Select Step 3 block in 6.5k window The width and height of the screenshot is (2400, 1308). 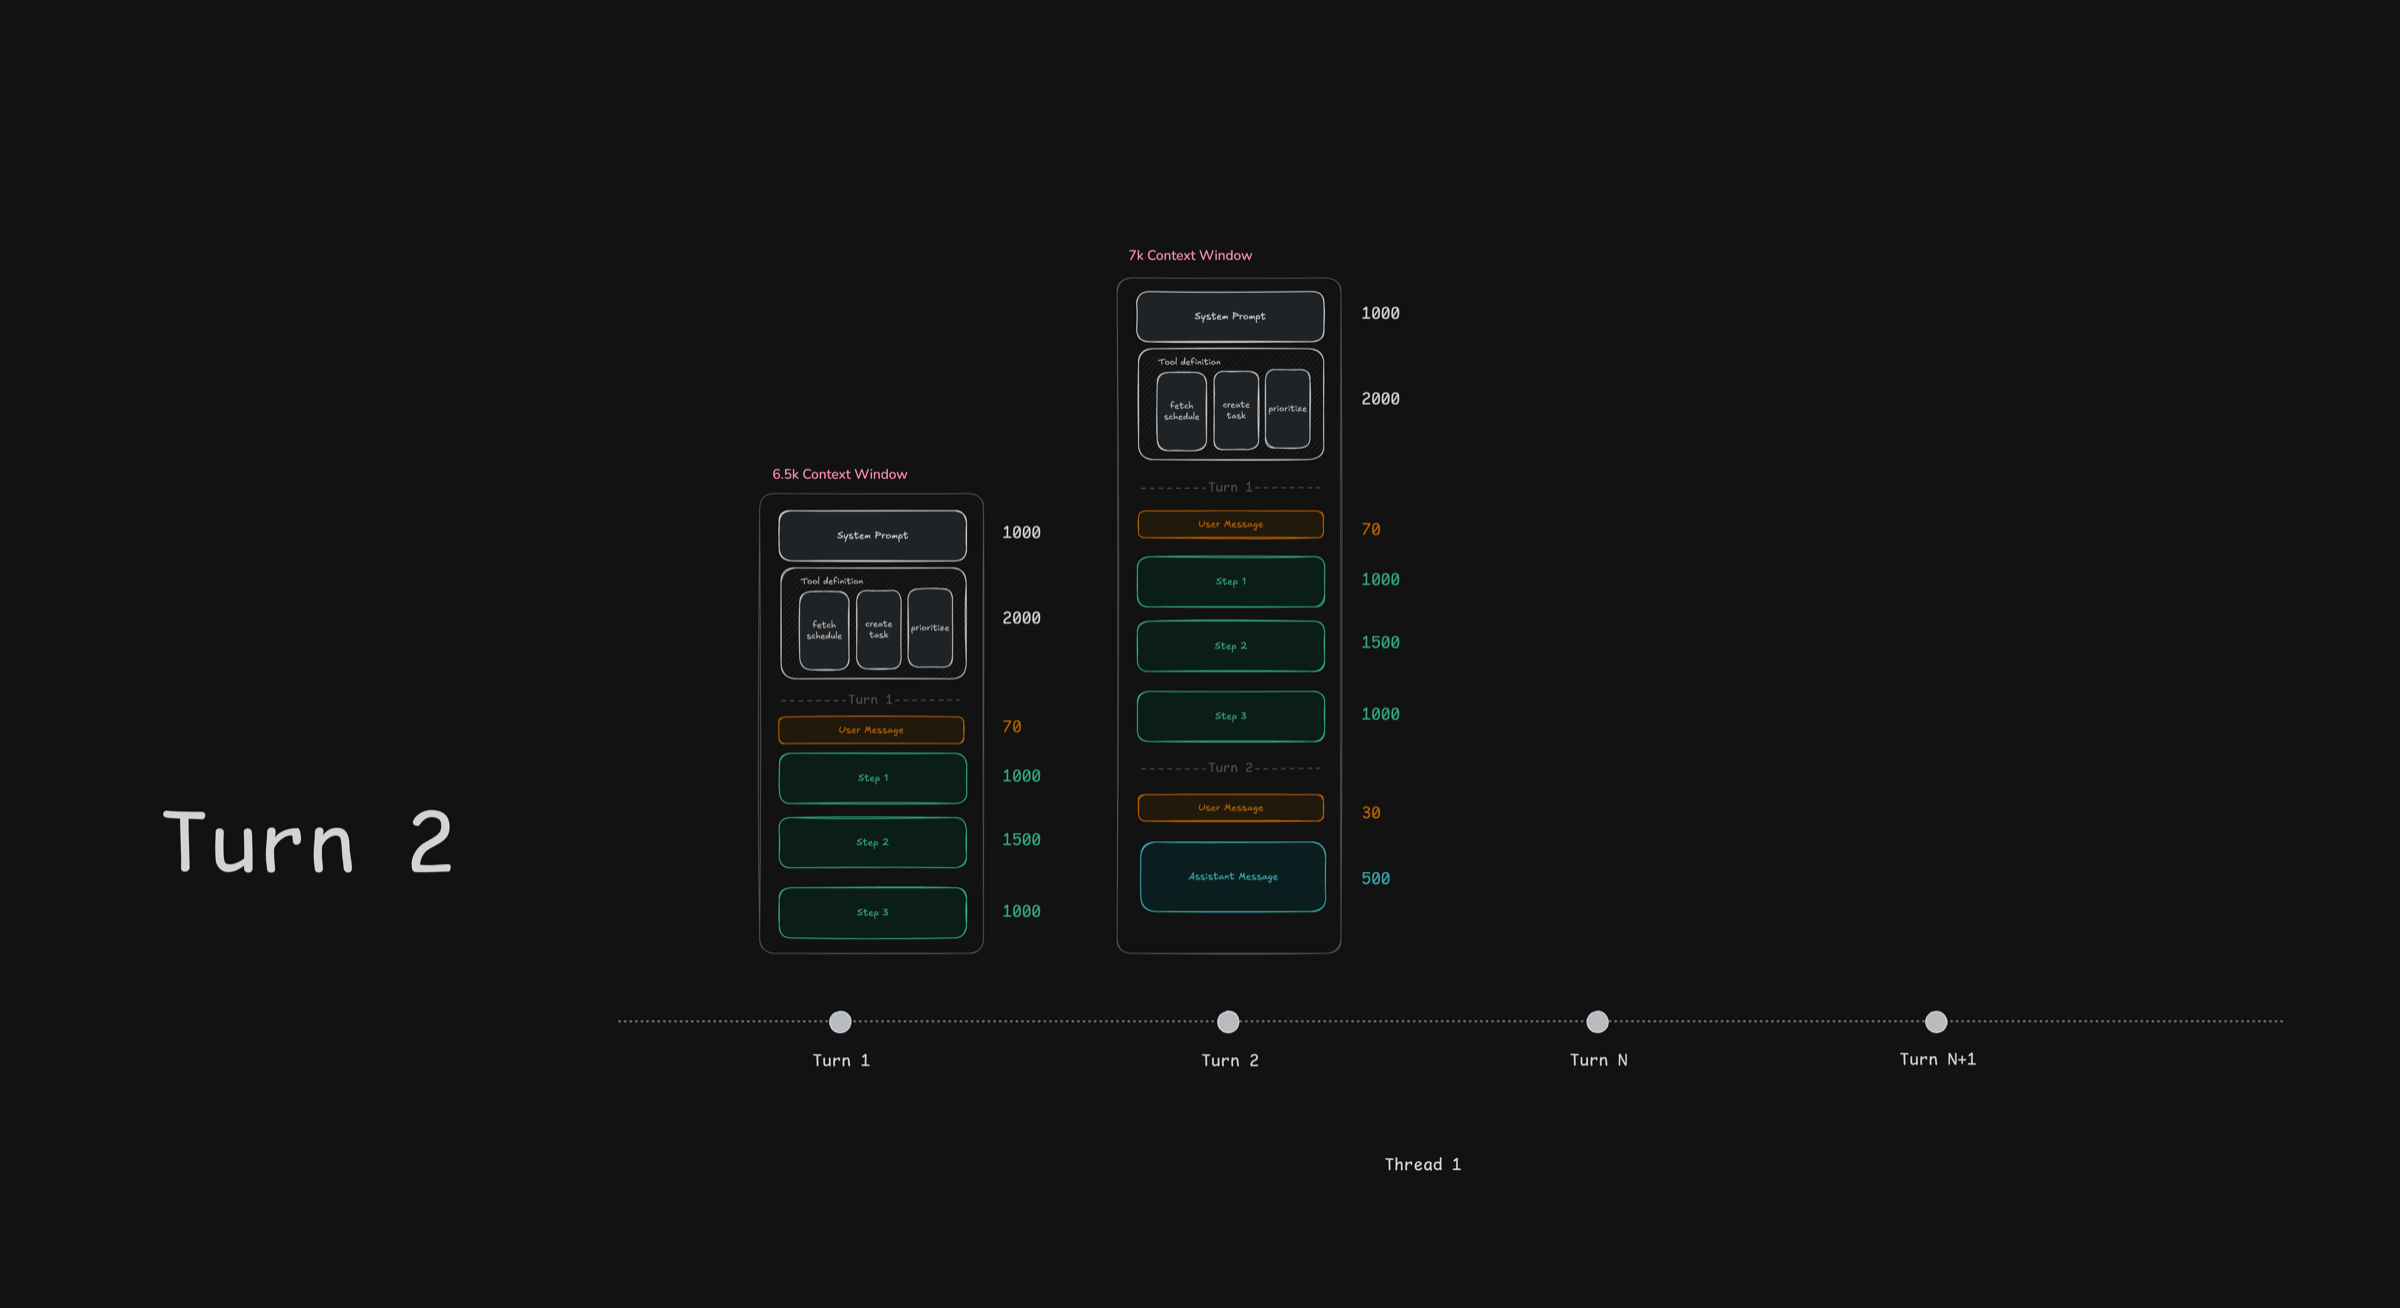tap(872, 912)
